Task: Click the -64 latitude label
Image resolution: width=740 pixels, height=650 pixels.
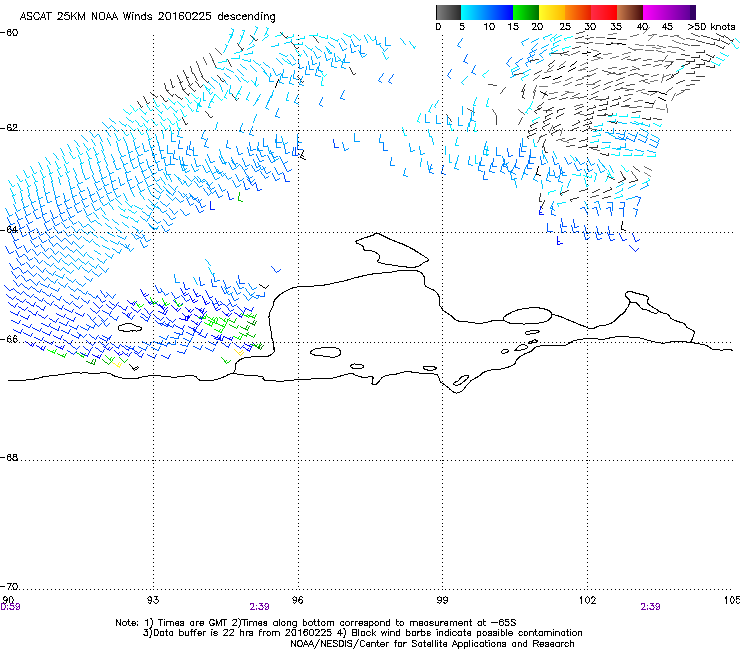Action: (9, 229)
